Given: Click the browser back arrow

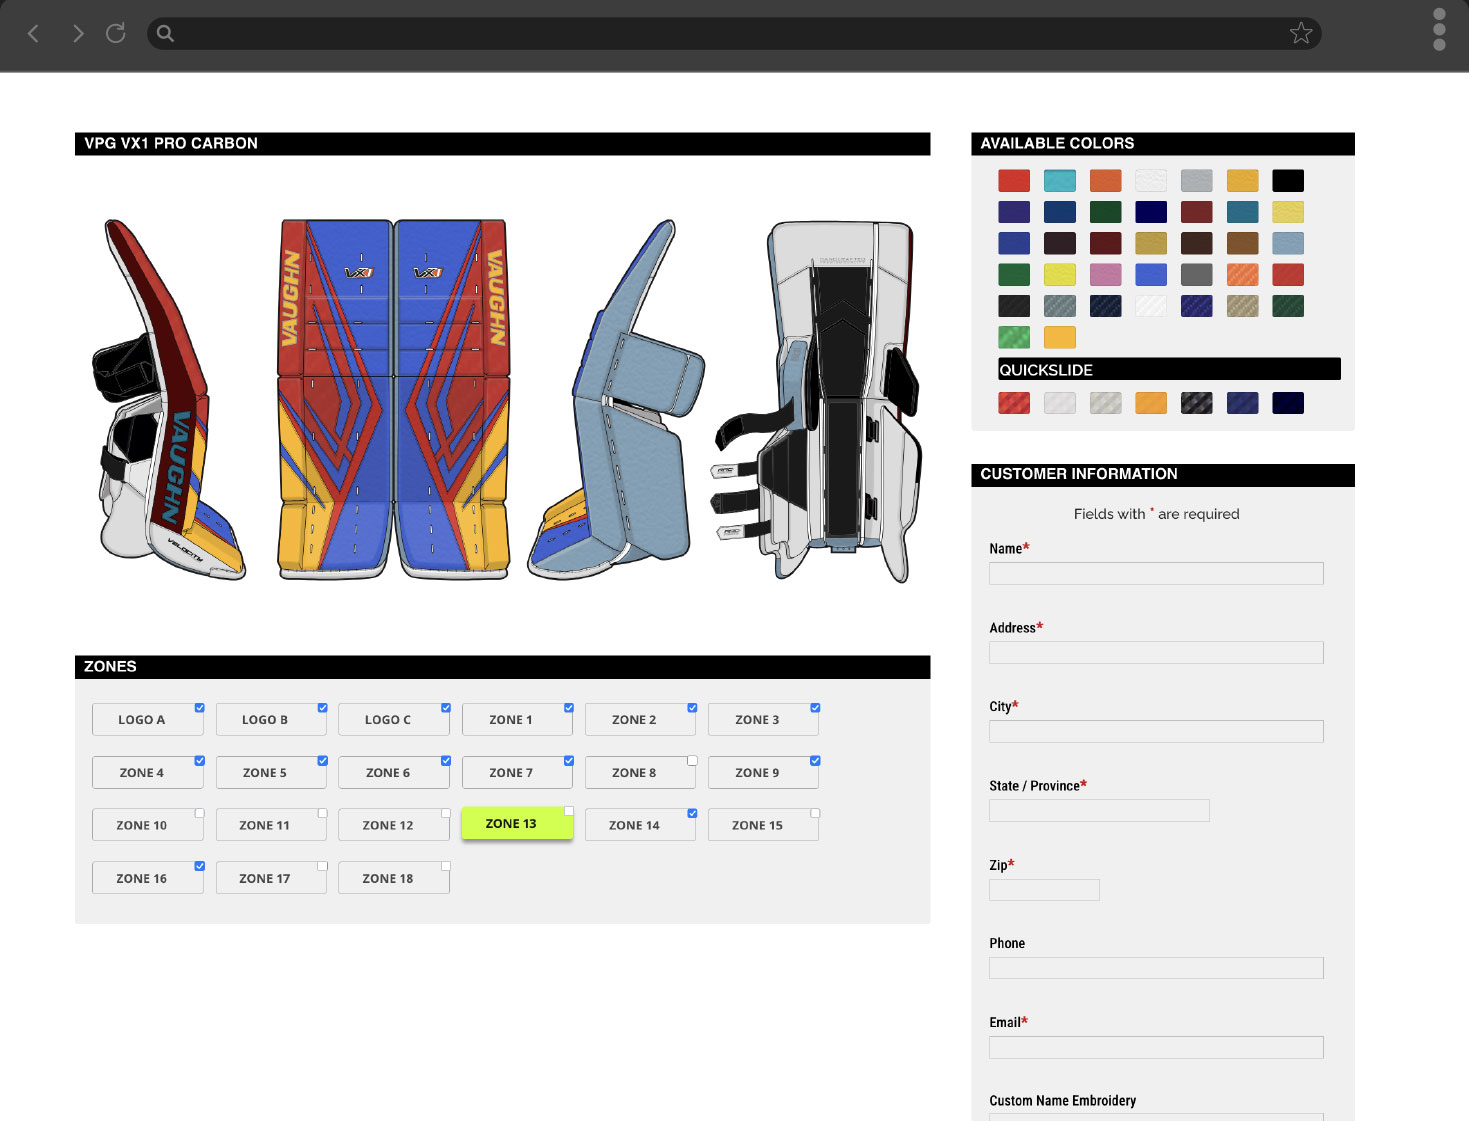Looking at the screenshot, I should pyautogui.click(x=33, y=33).
